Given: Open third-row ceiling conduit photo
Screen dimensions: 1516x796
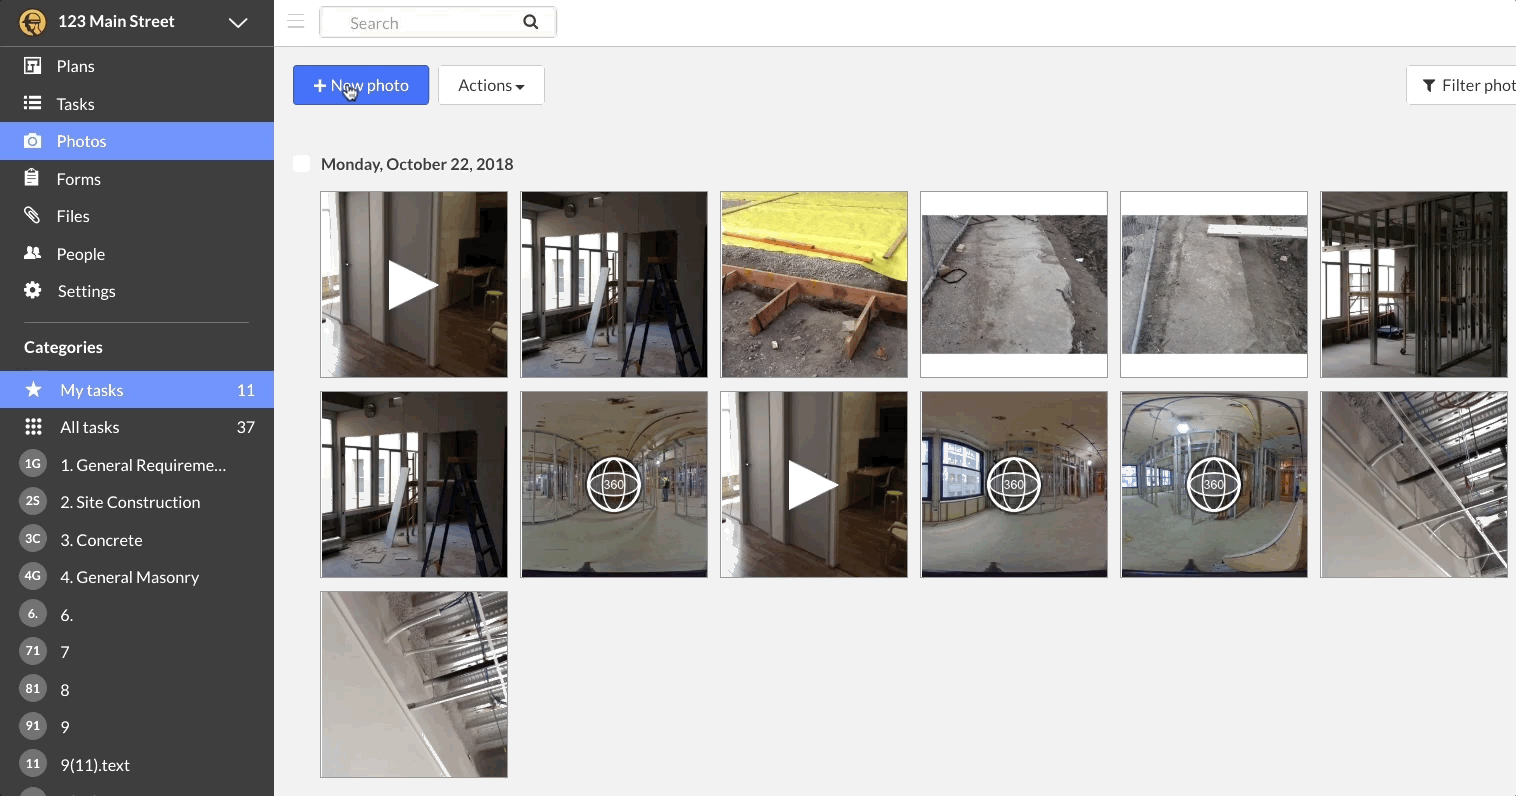Looking at the screenshot, I should click(x=414, y=685).
